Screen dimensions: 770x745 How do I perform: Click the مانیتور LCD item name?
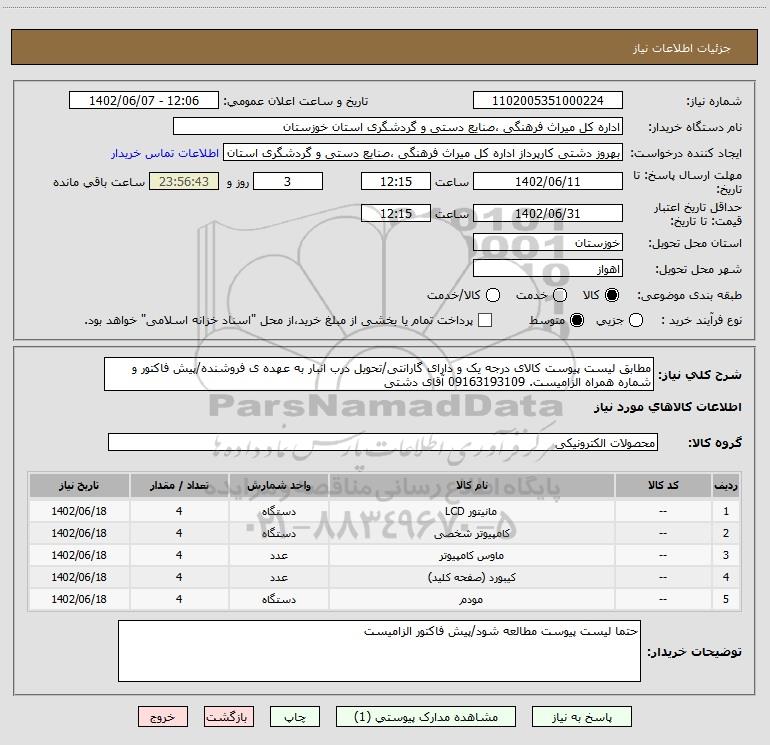470,511
